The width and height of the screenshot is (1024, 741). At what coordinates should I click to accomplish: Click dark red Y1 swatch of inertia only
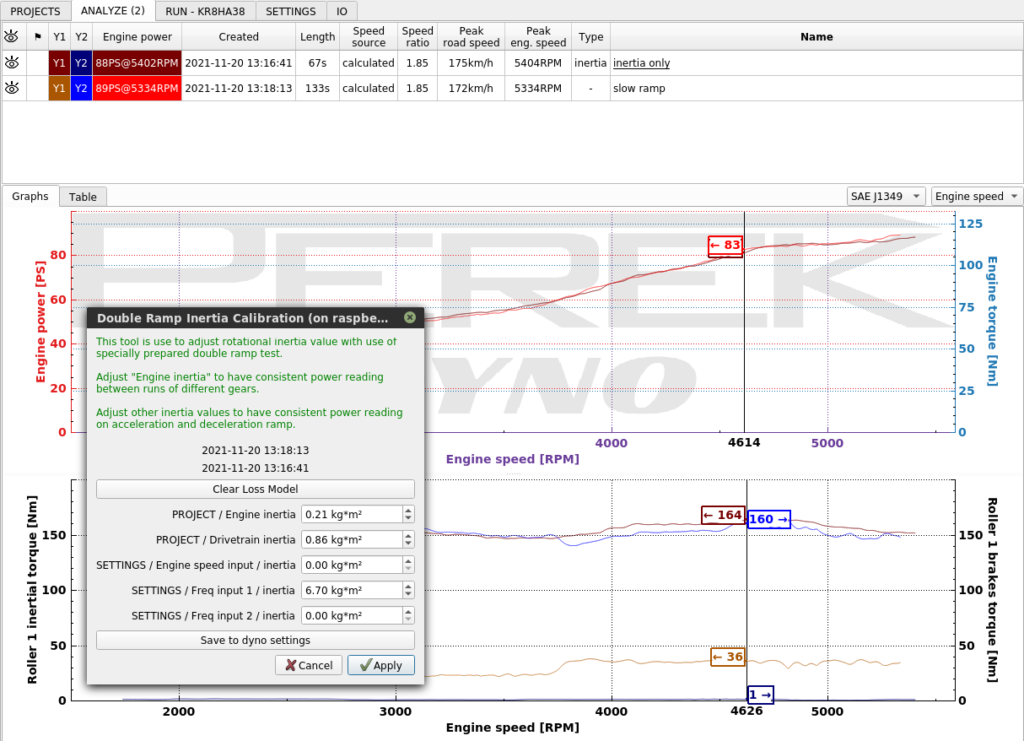point(59,63)
